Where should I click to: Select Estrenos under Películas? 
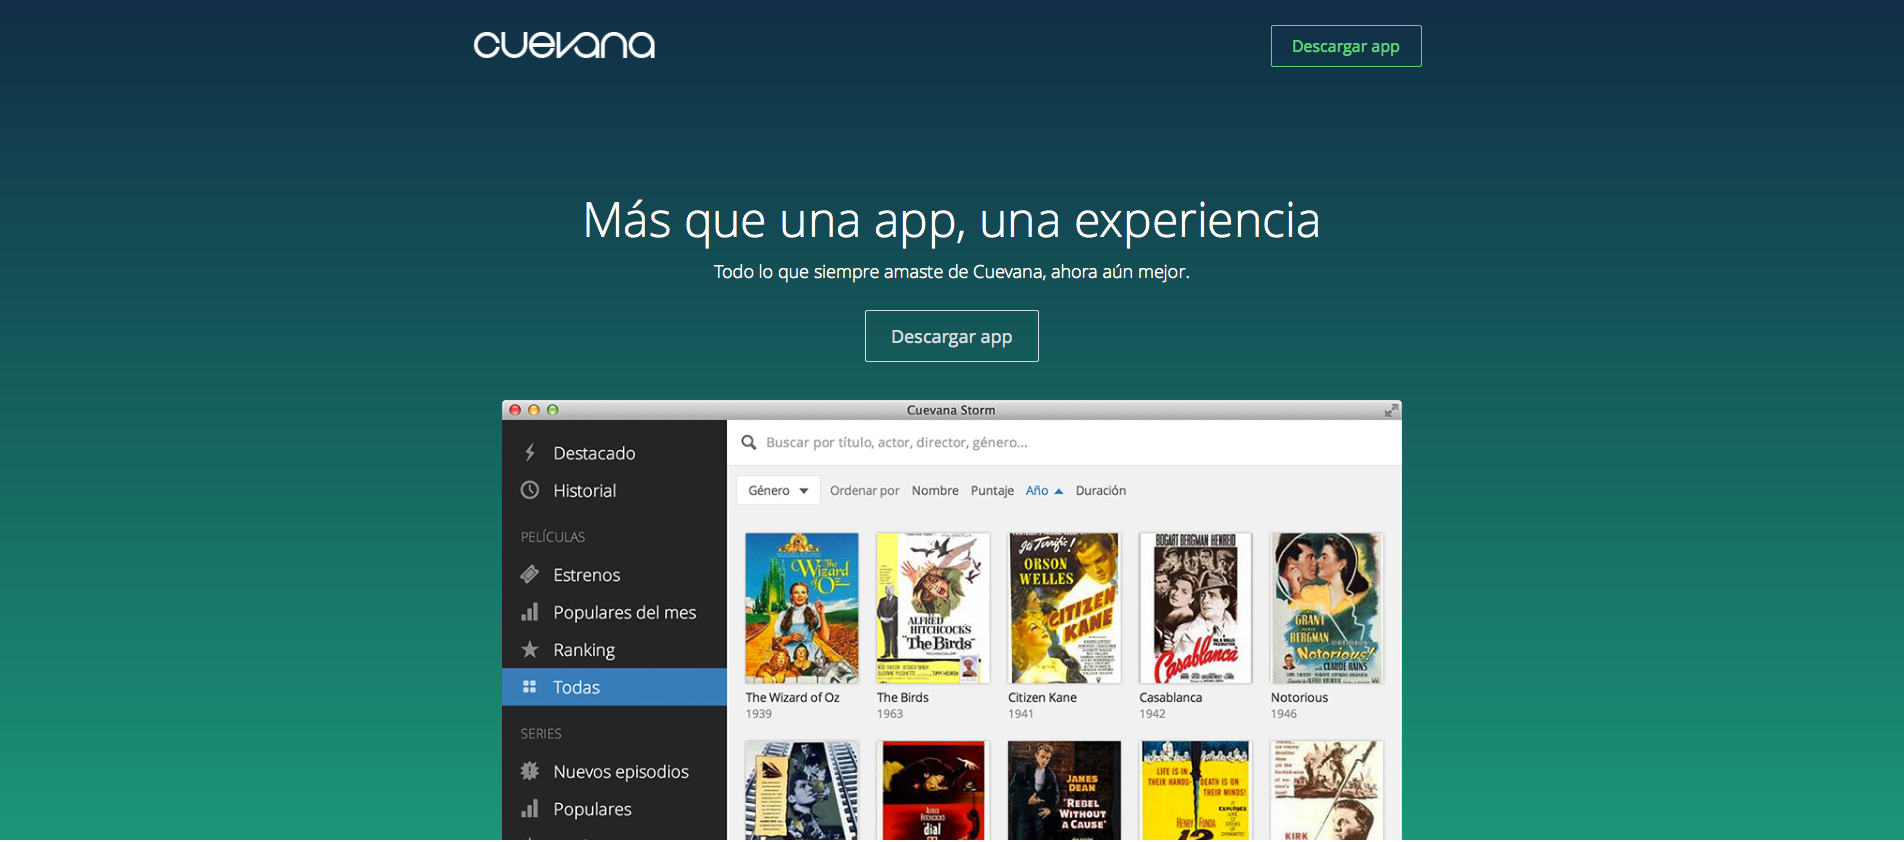pyautogui.click(x=614, y=574)
